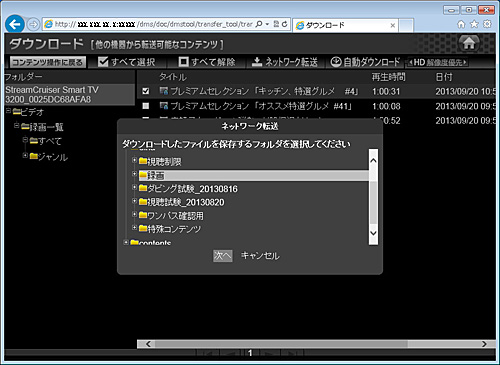
Task: Collapse the ビデオ folder in the sidebar
Action: (9, 111)
